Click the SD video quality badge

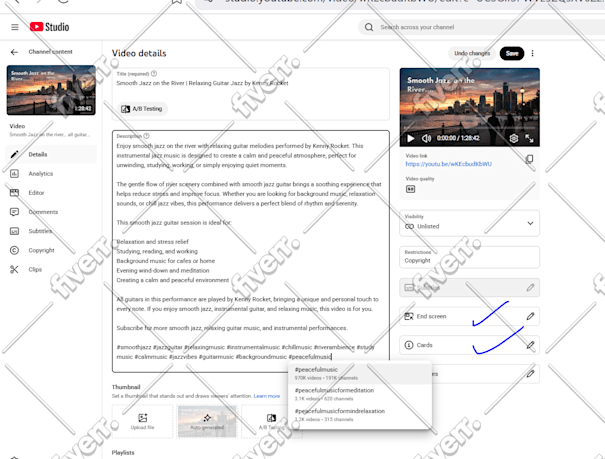[410, 189]
